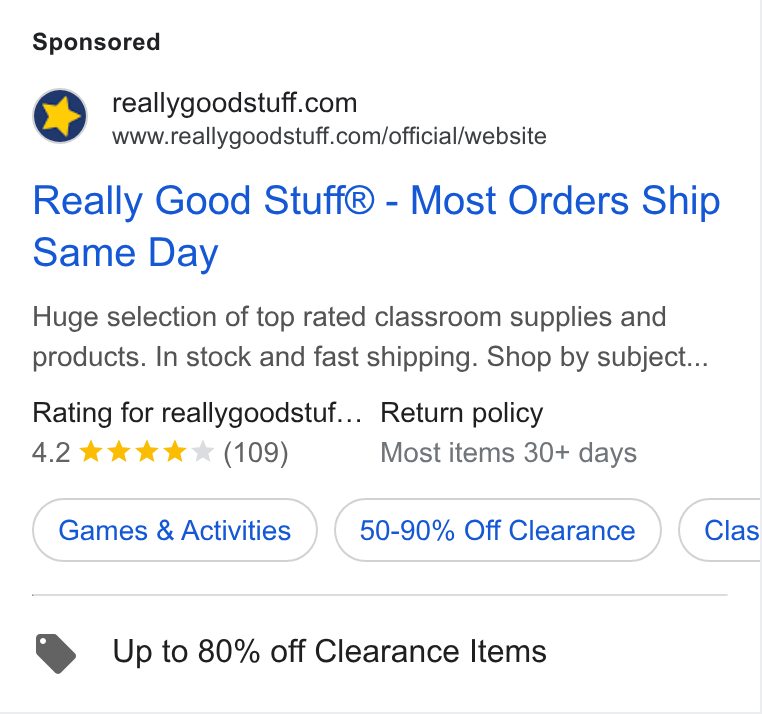
Task: Open the Up to 80% off Clearance Items offer
Action: 329,651
